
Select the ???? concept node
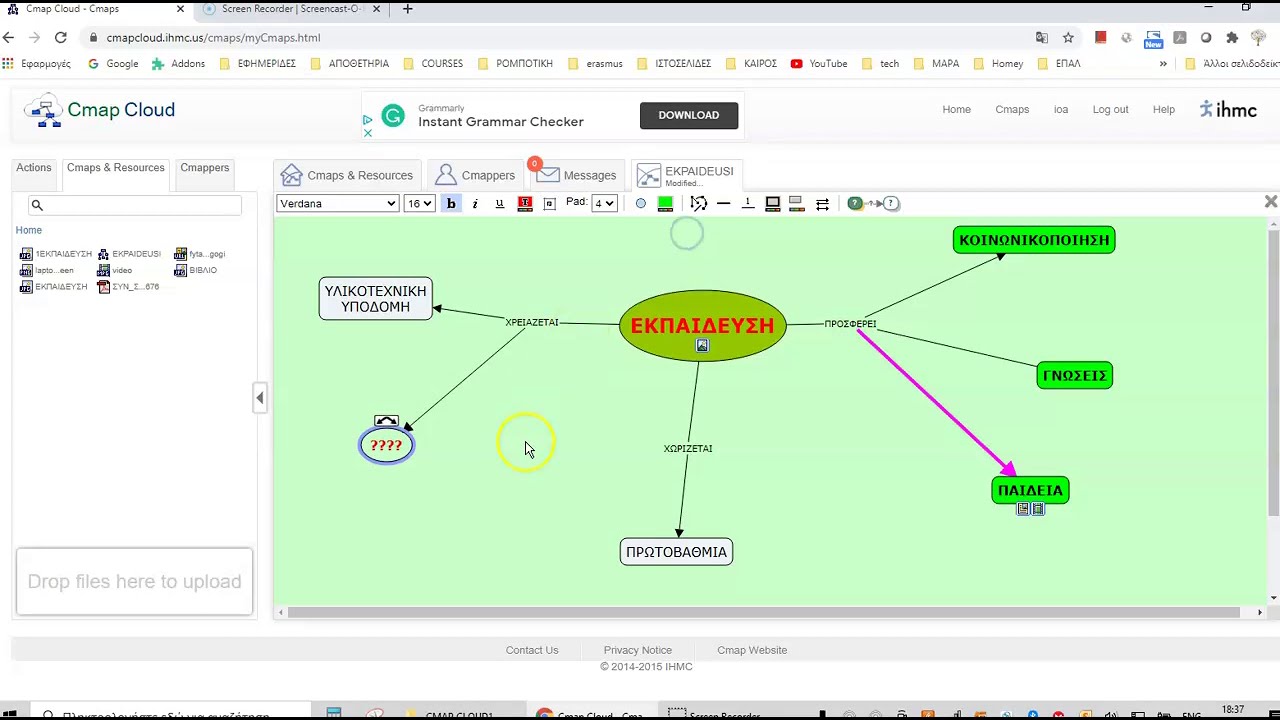pos(386,446)
